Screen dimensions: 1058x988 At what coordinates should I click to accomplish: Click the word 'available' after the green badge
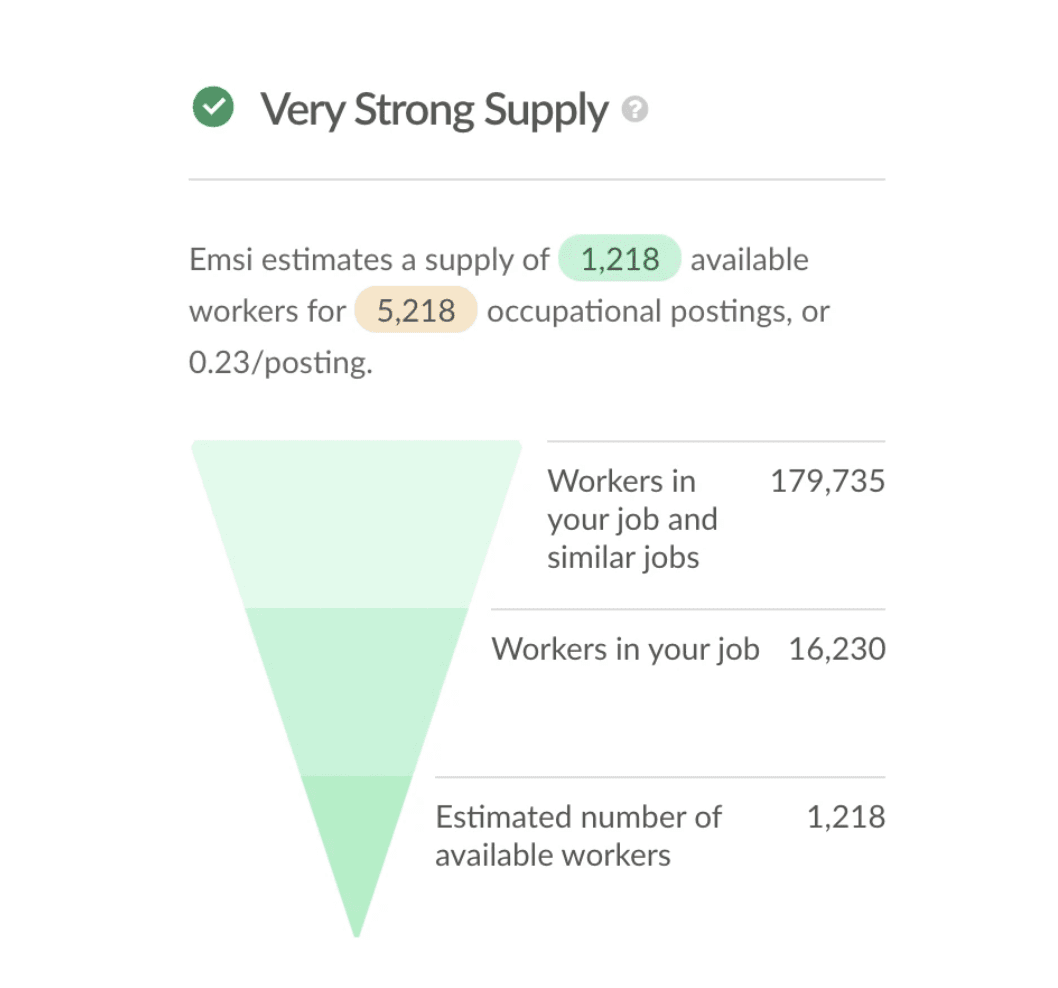(x=749, y=260)
